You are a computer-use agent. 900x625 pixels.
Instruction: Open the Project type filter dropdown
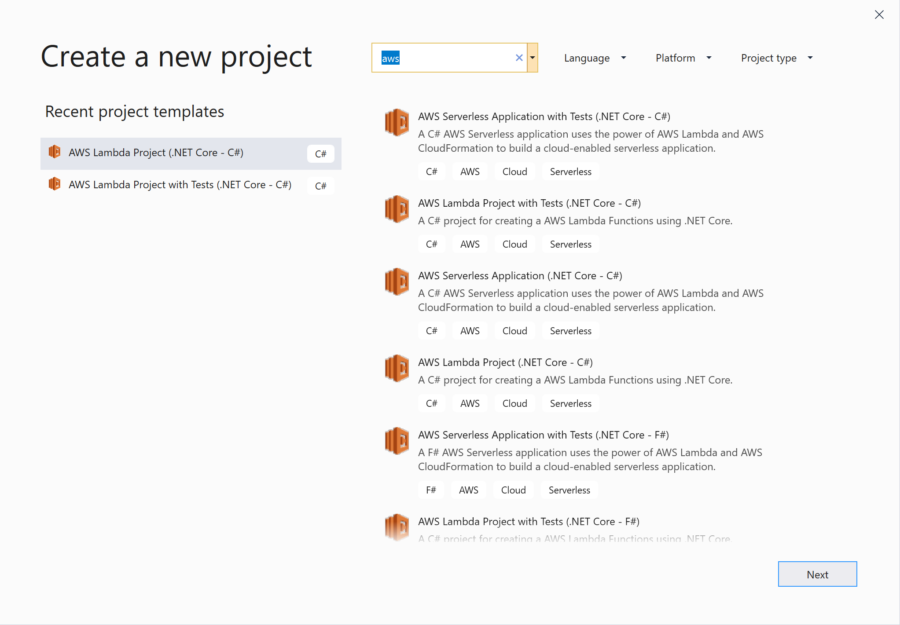click(777, 58)
